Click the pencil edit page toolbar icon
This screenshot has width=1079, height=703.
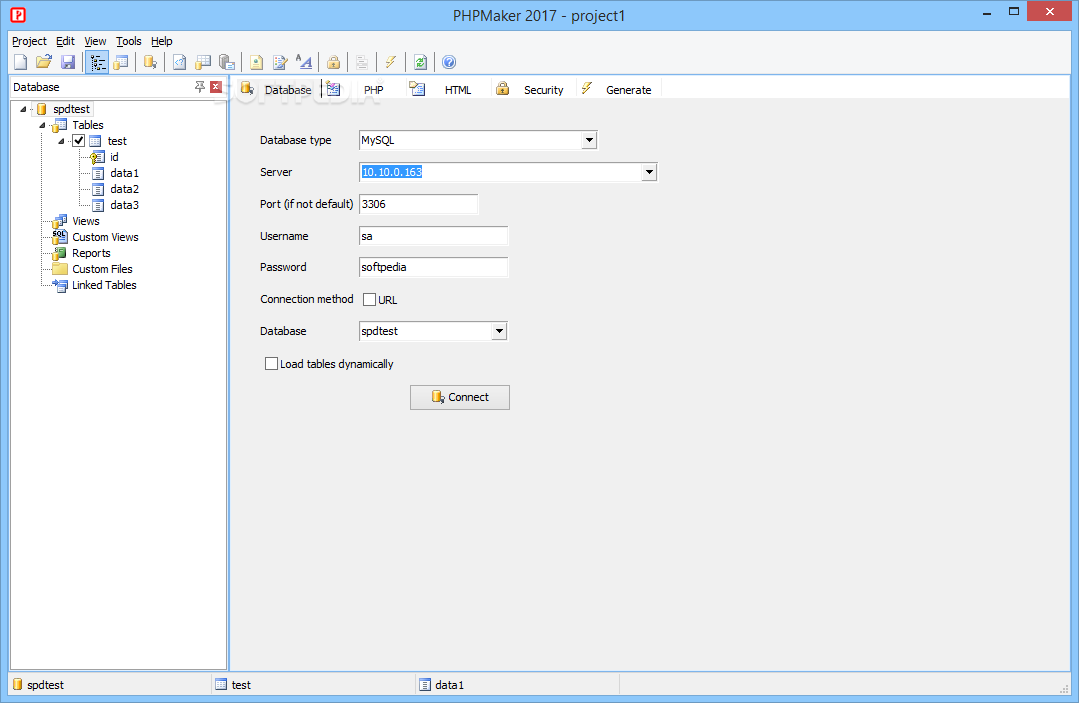point(280,63)
